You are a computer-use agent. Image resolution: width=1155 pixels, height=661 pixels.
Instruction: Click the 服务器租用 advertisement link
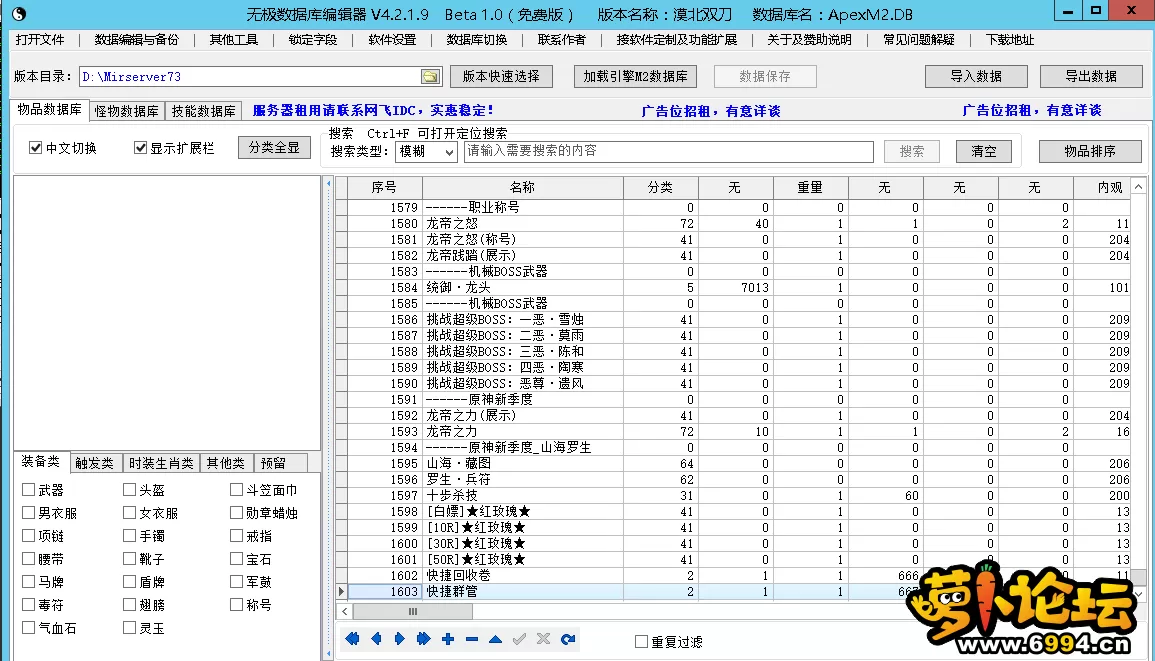(373, 111)
